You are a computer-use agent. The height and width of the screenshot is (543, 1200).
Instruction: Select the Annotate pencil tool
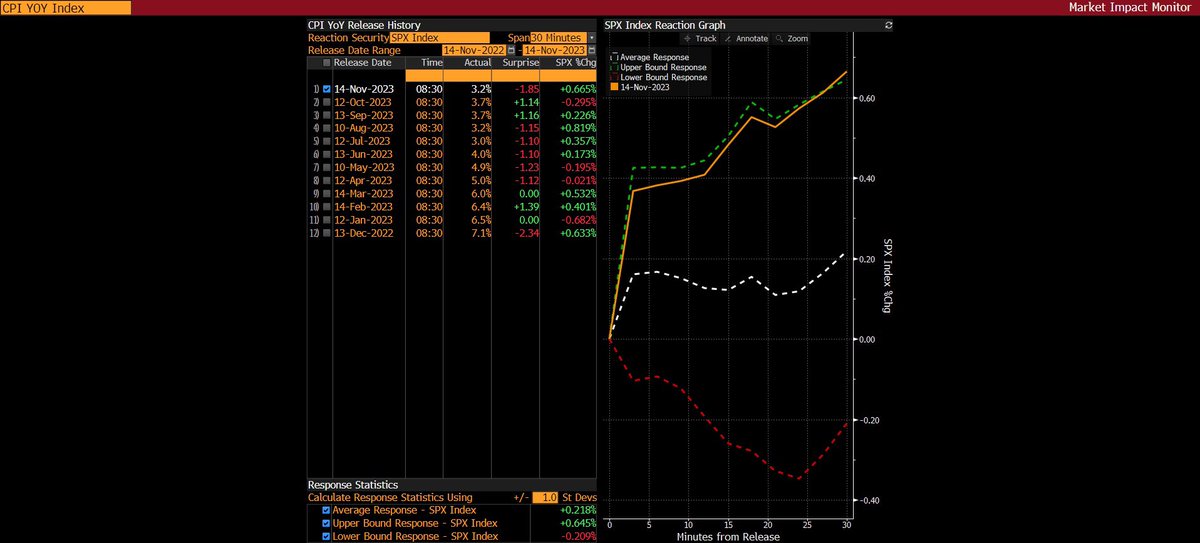746,38
